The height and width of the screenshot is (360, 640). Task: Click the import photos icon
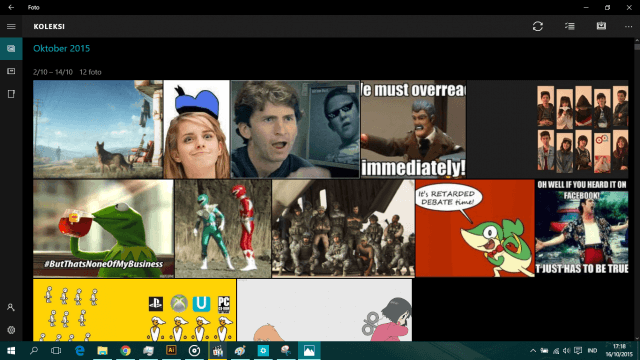pyautogui.click(x=601, y=26)
